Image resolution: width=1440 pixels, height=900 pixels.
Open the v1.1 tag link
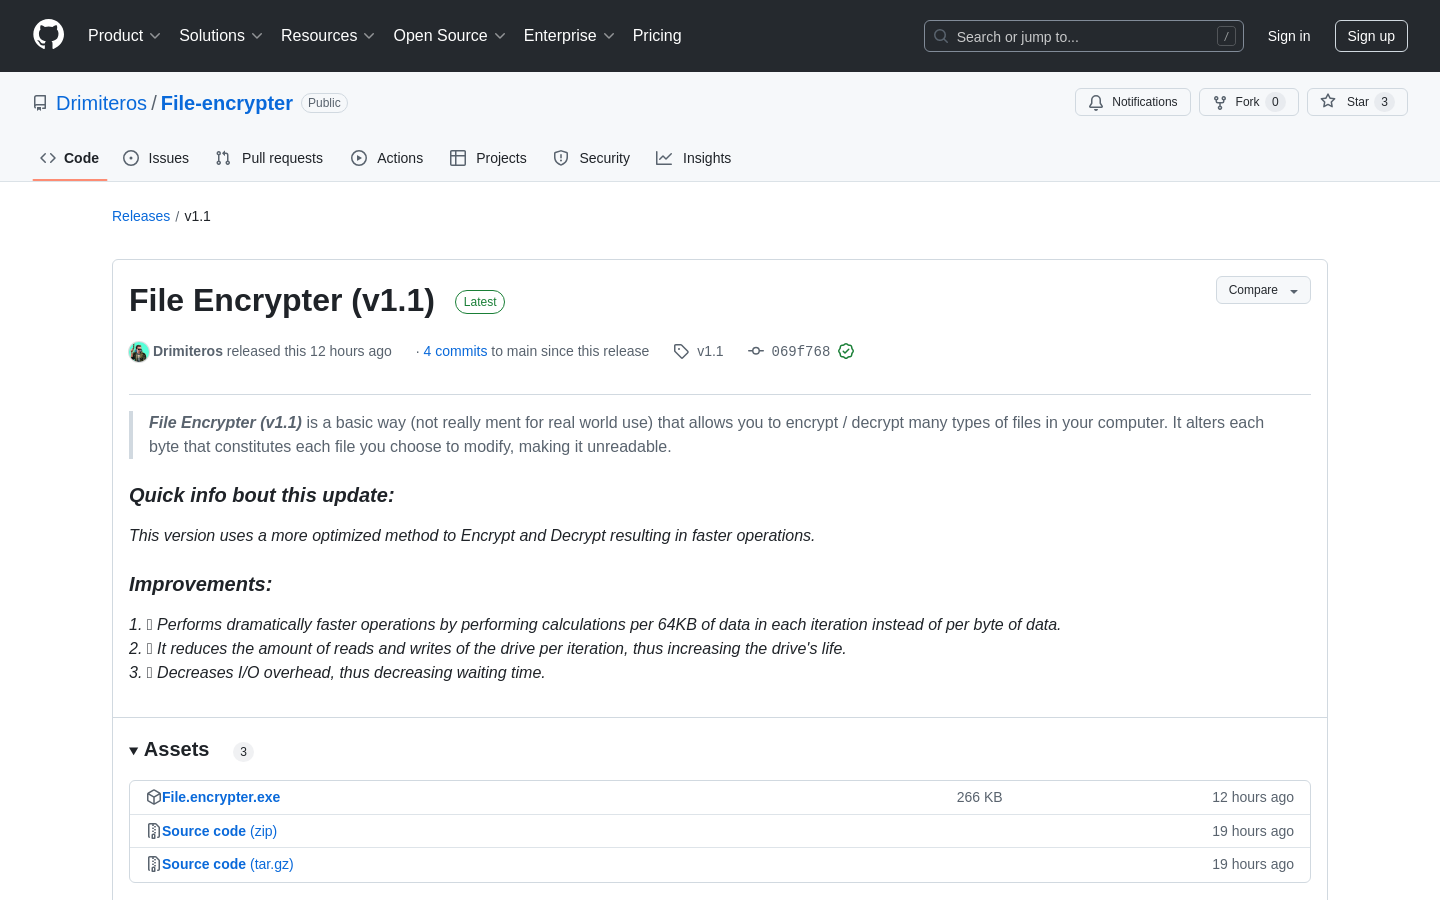pos(710,351)
